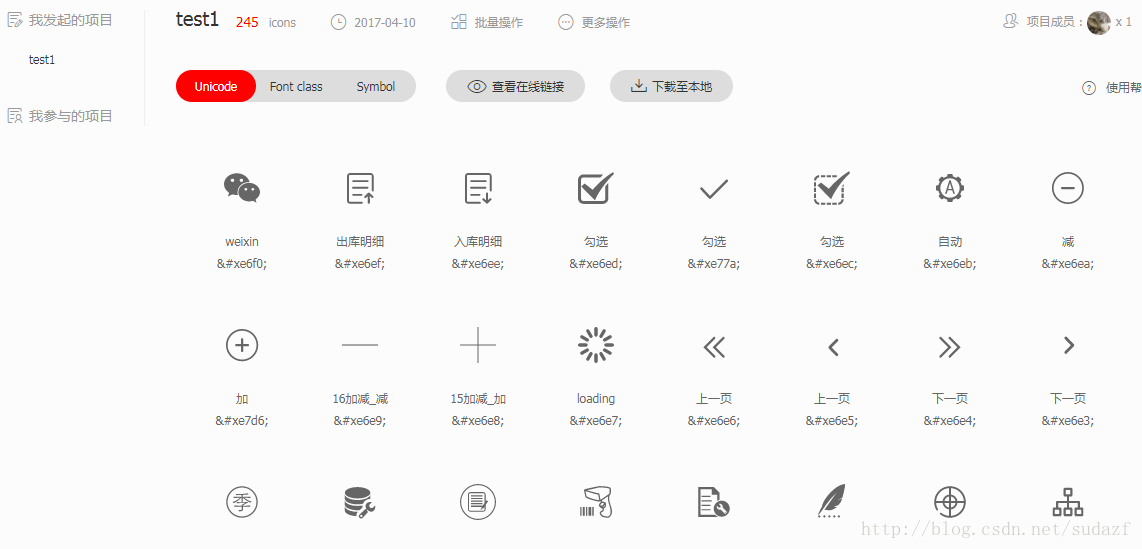This screenshot has height=549, width=1142.
Task: Click the double right arrow 下一页 icon
Action: point(950,348)
